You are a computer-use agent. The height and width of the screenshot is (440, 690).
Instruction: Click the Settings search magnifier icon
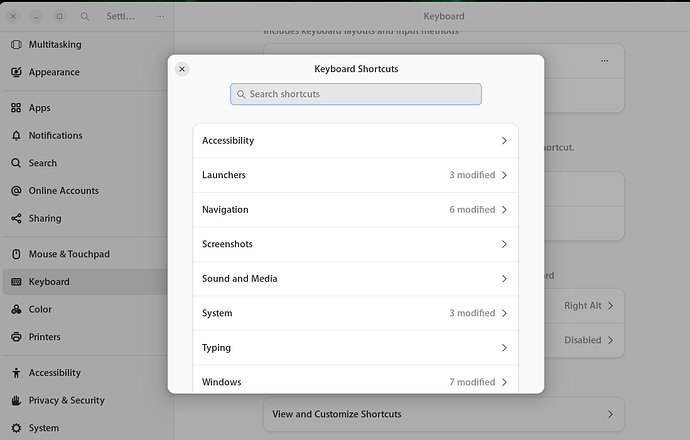tap(85, 17)
